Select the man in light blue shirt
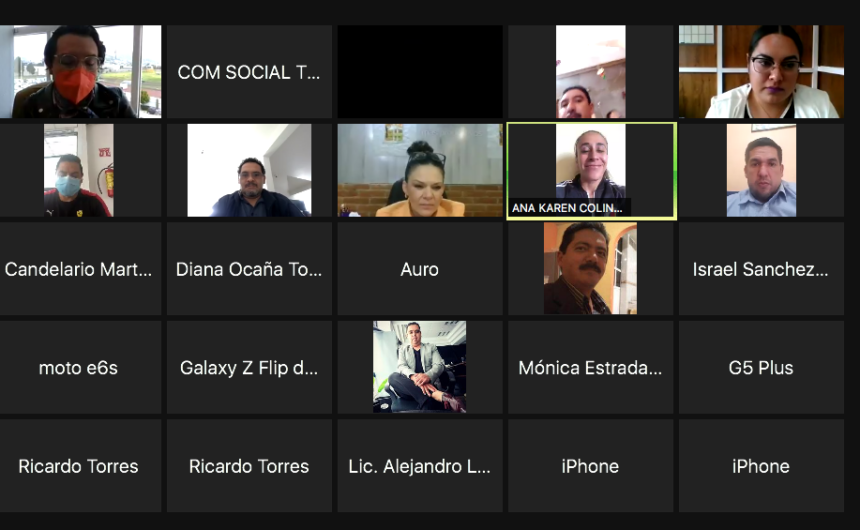 coord(761,170)
